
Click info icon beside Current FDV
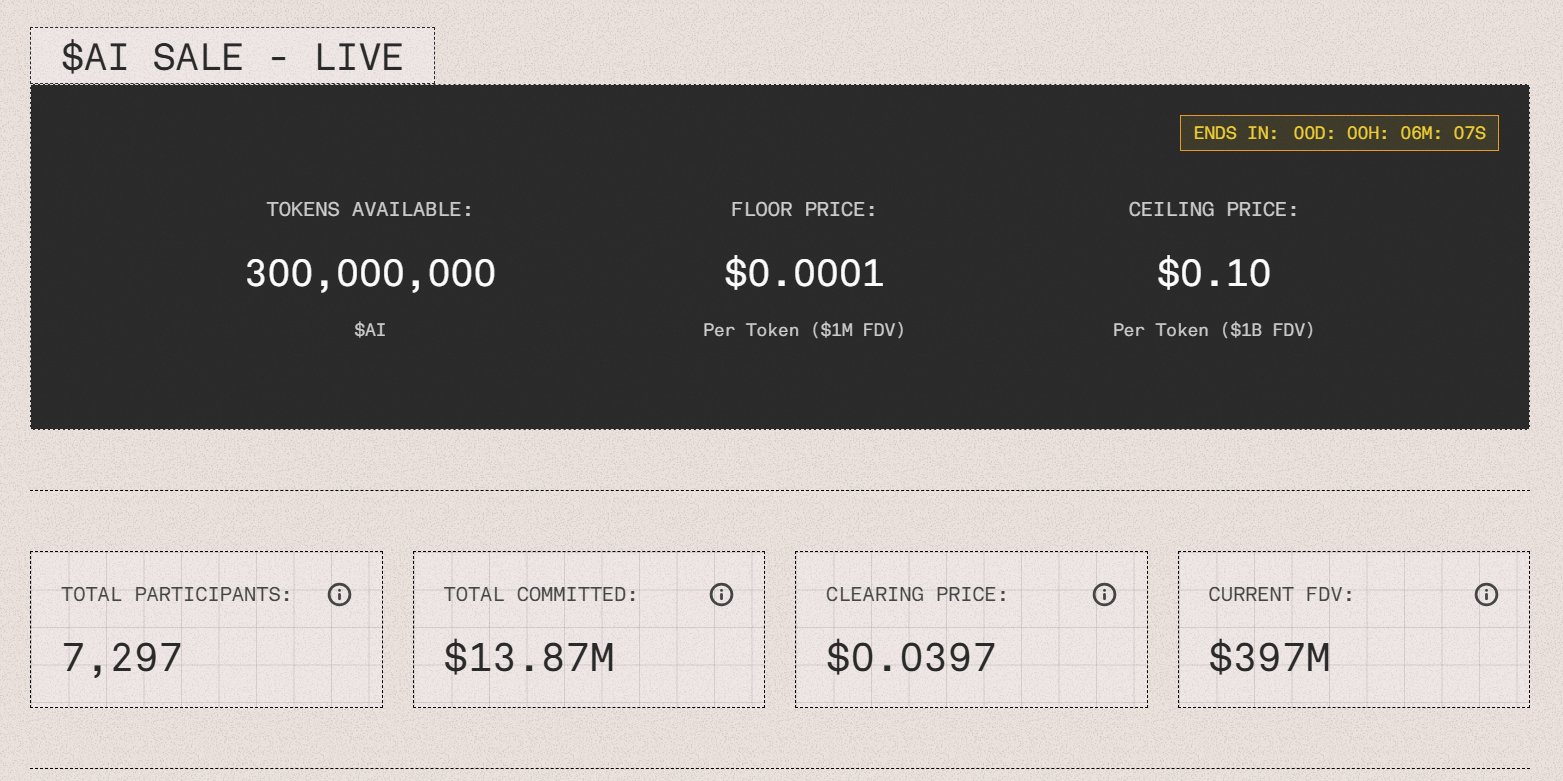click(1486, 595)
